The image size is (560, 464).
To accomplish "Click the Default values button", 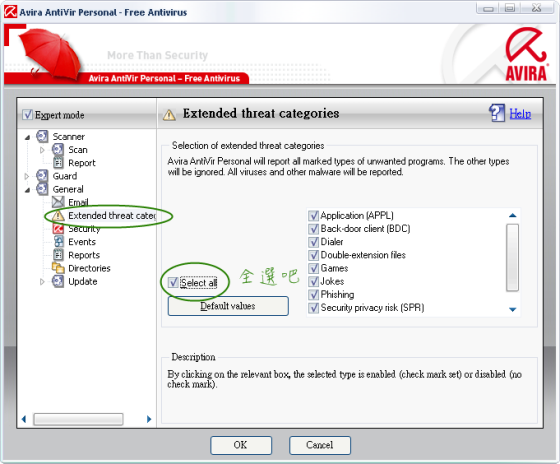I will click(x=228, y=306).
